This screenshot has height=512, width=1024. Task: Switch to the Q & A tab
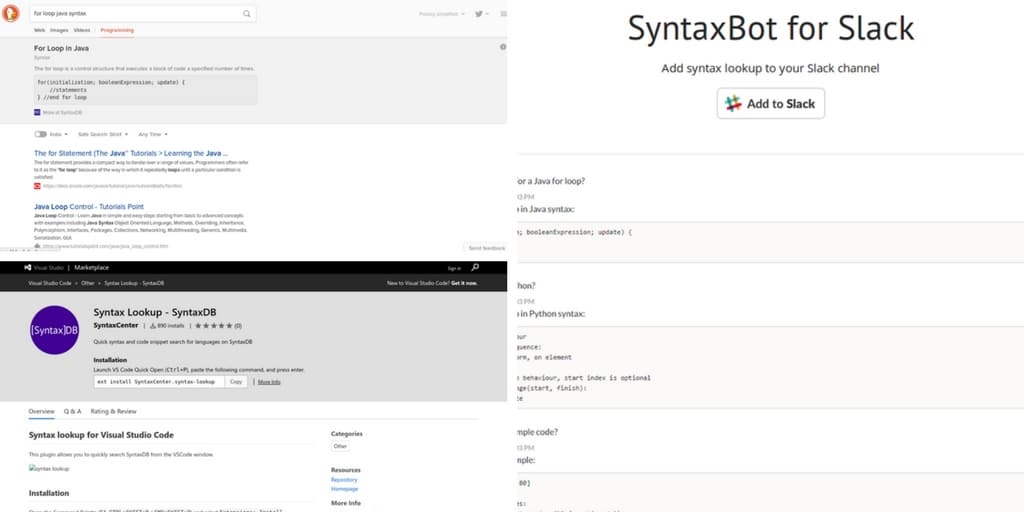click(72, 411)
